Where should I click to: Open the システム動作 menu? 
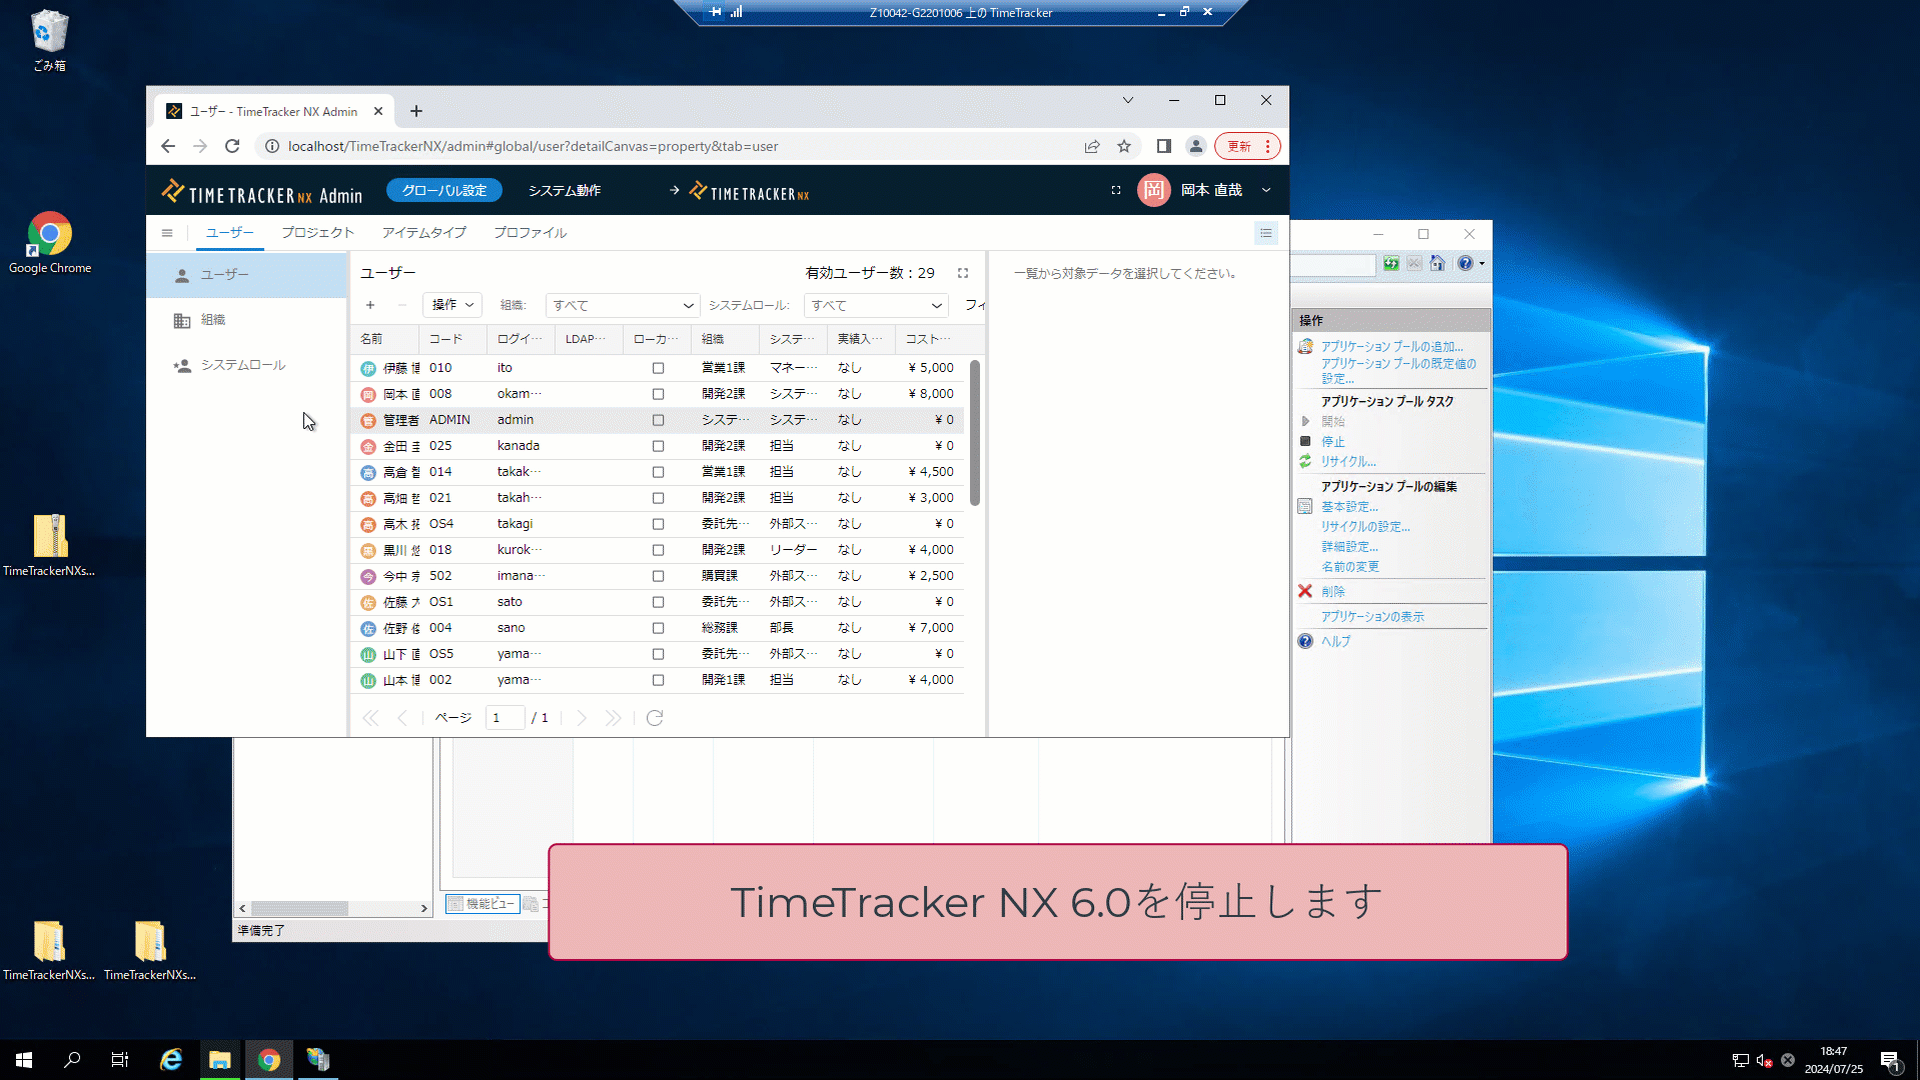tap(564, 190)
